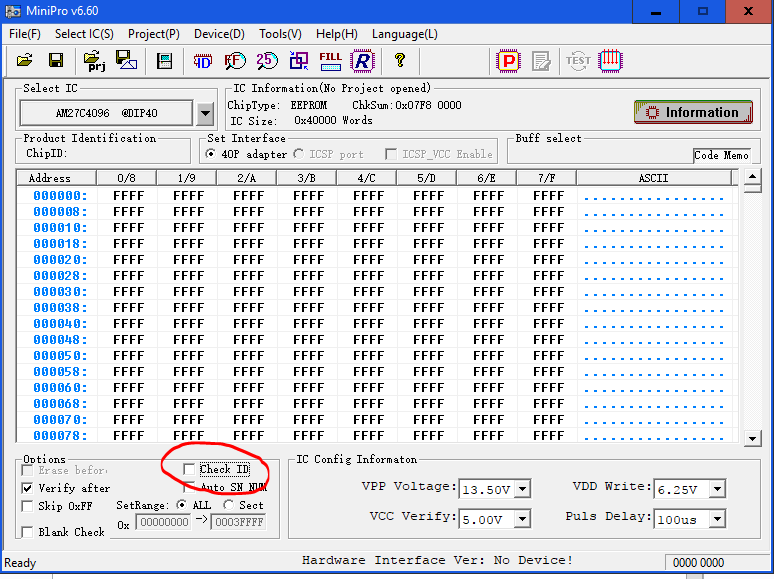
Task: Click FFFF cell in 7/F column of row 000020
Action: (548, 260)
